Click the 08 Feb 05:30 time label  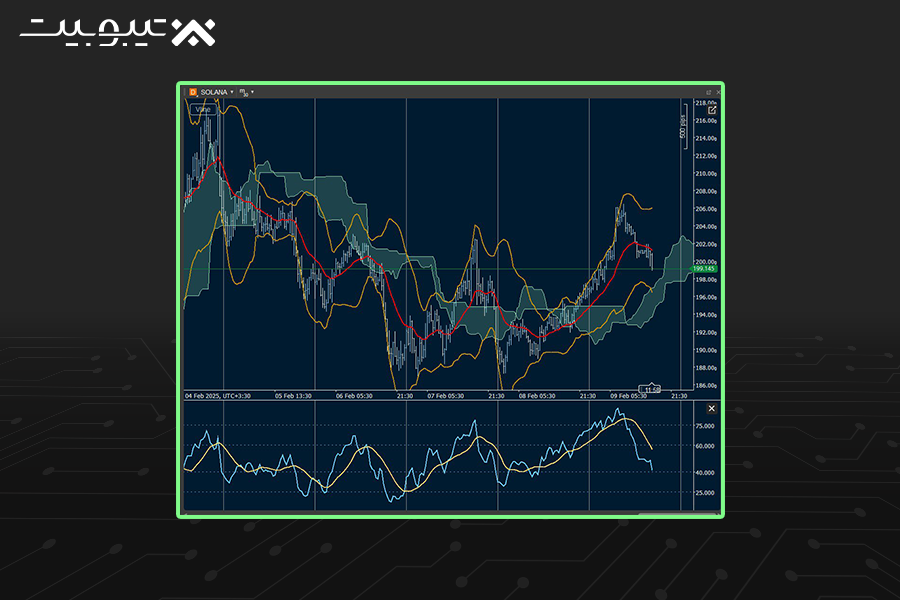click(x=537, y=396)
